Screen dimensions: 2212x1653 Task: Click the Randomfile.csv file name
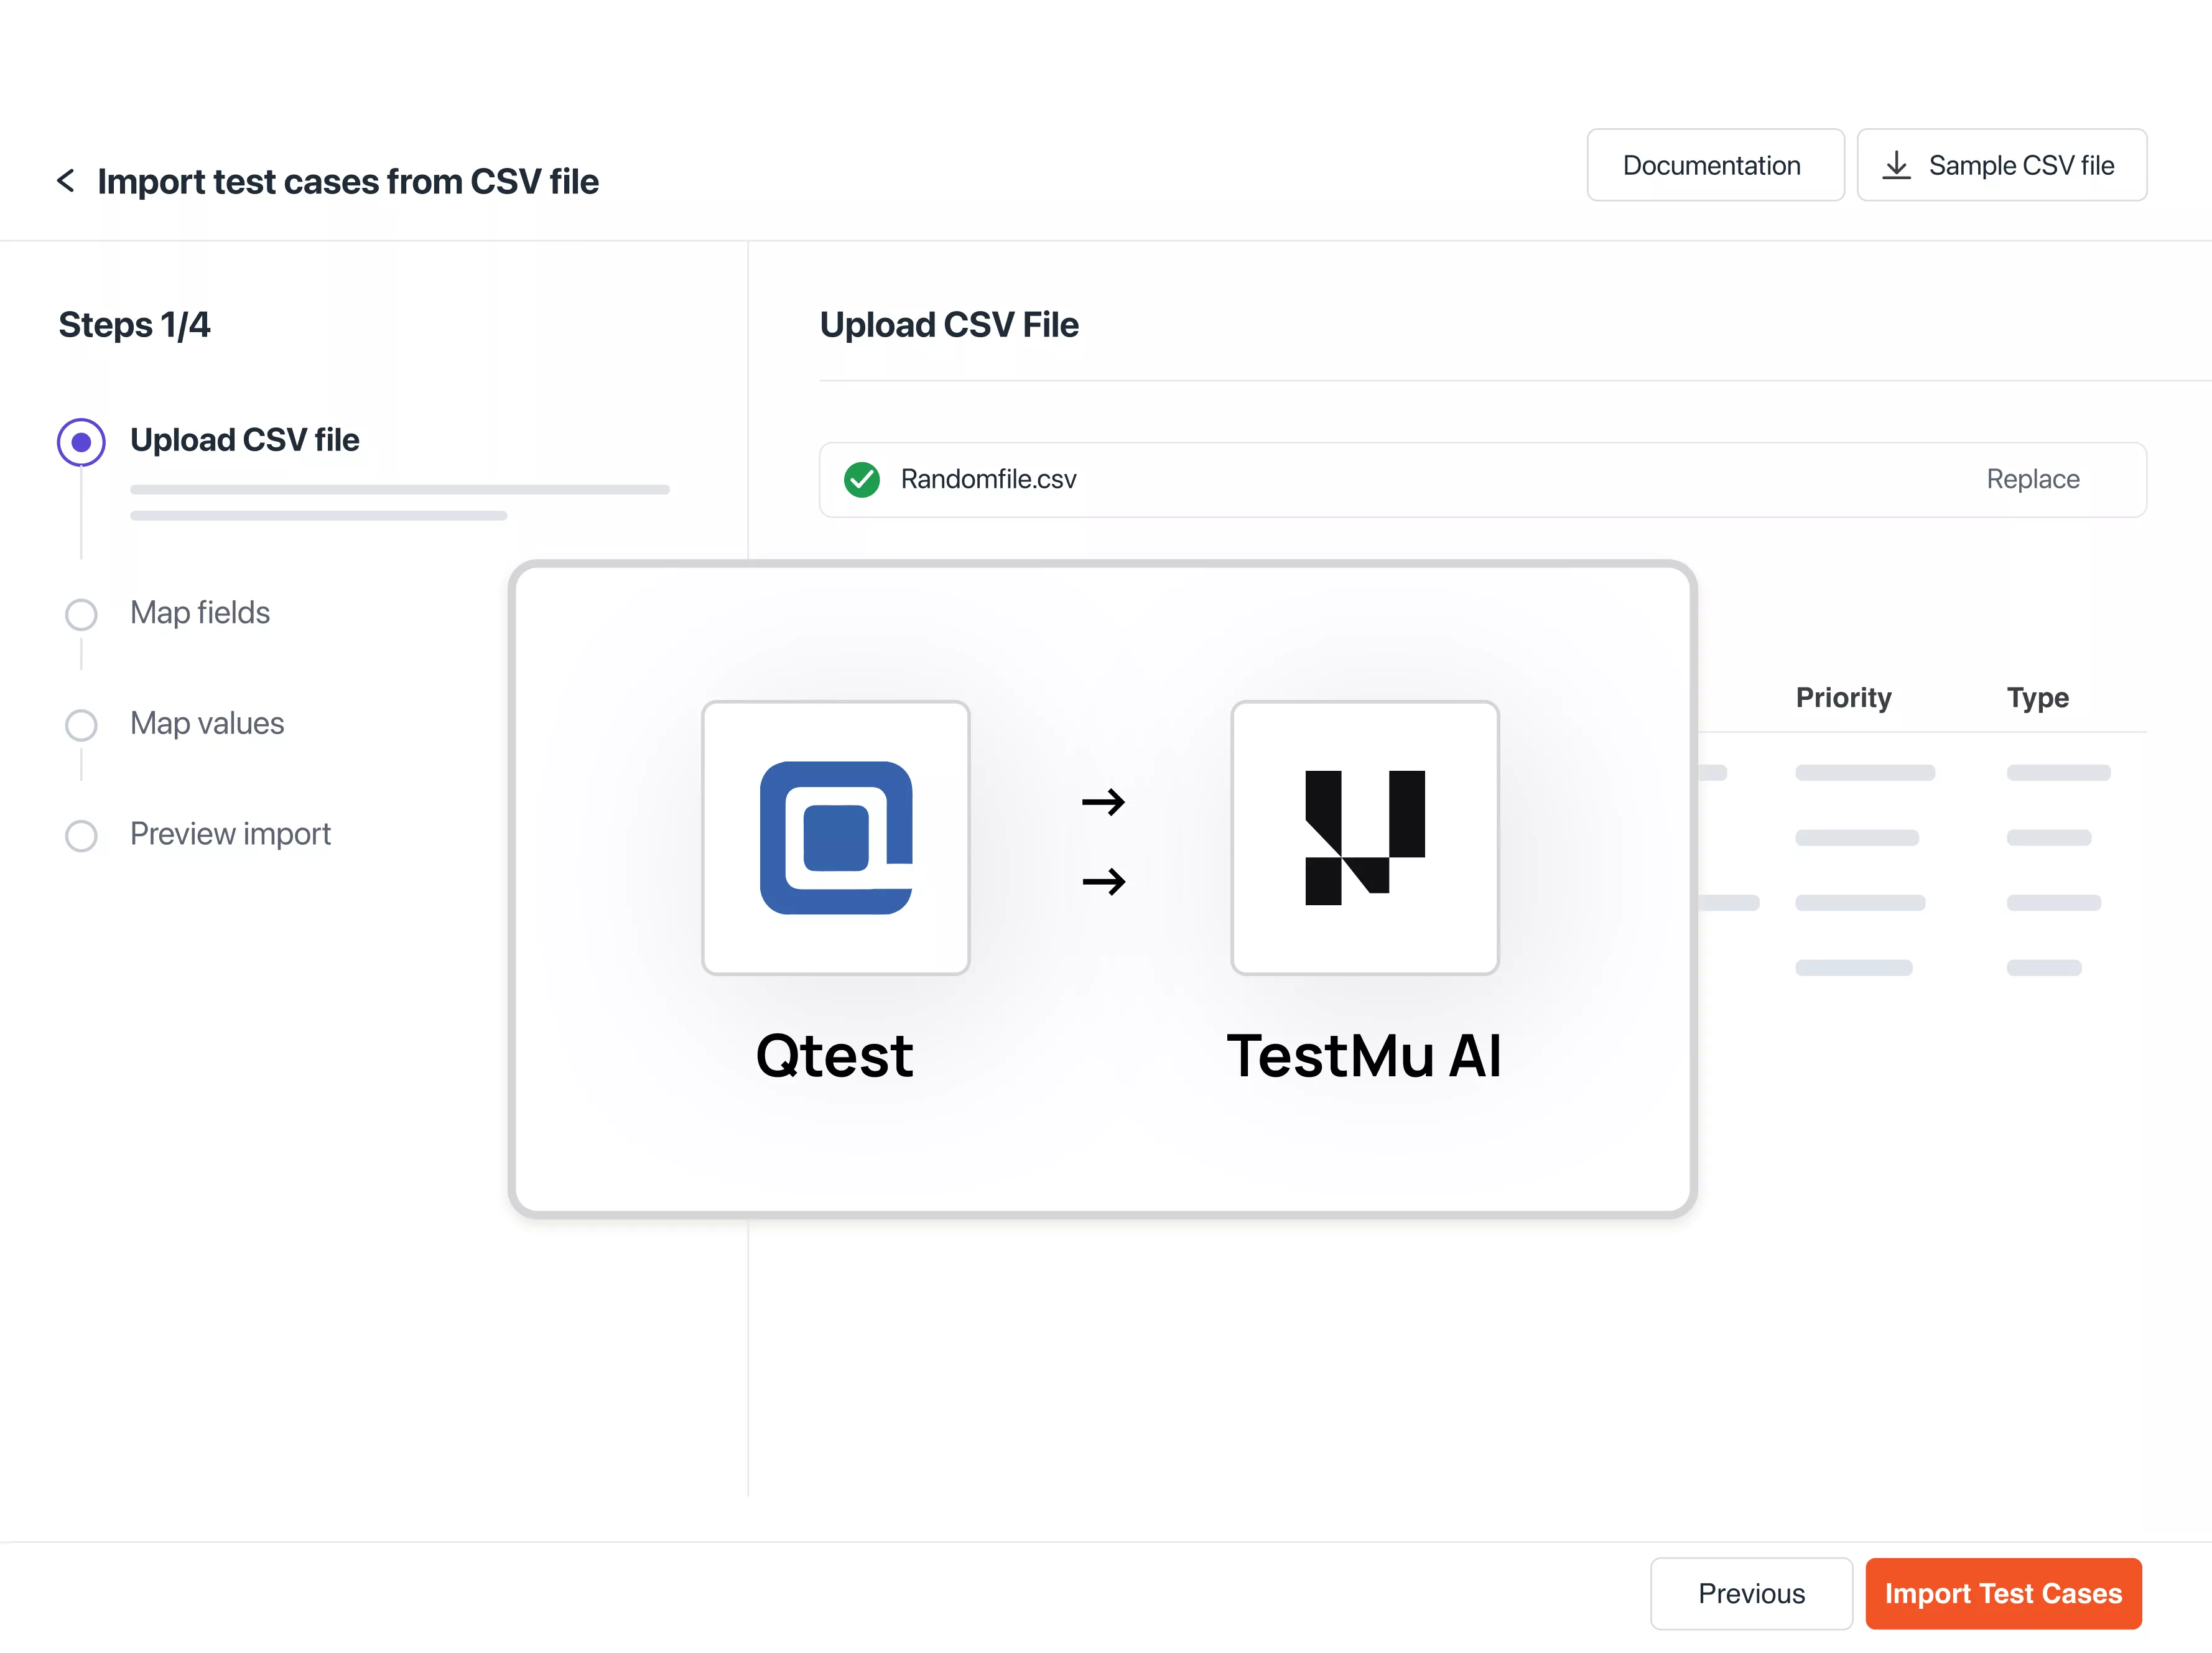[x=988, y=479]
